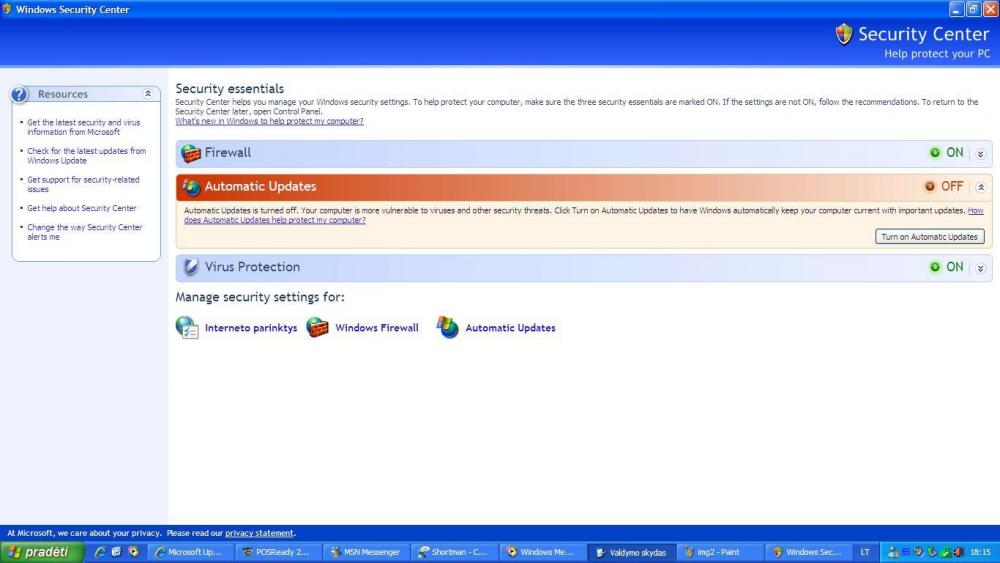The height and width of the screenshot is (563, 1000).
Task: Open Get help about Security Center link
Action: (x=82, y=208)
